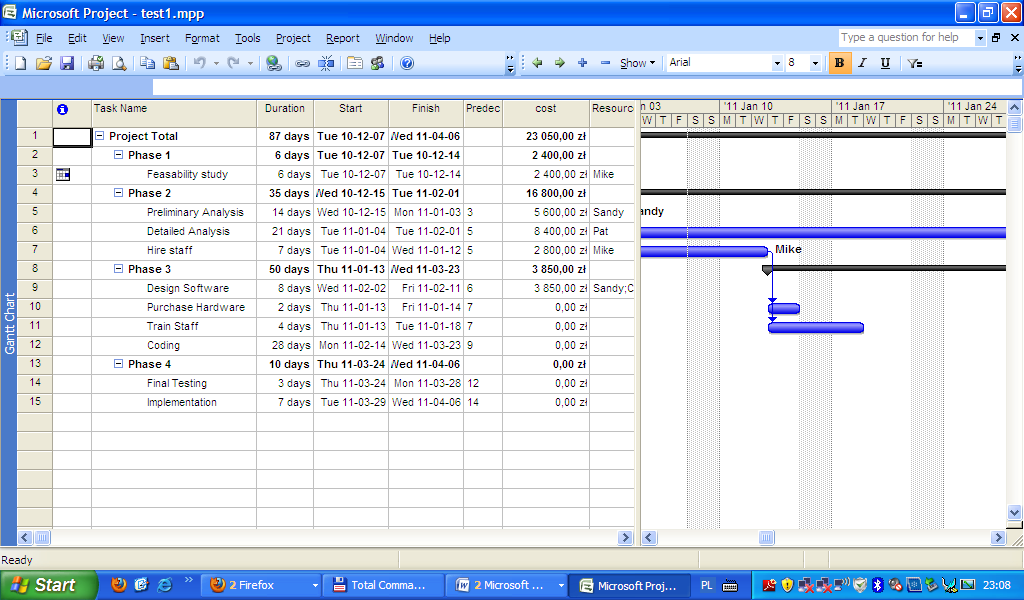Click the 23 050,00 zł cost cell
Image resolution: width=1024 pixels, height=600 pixels.
[x=546, y=136]
